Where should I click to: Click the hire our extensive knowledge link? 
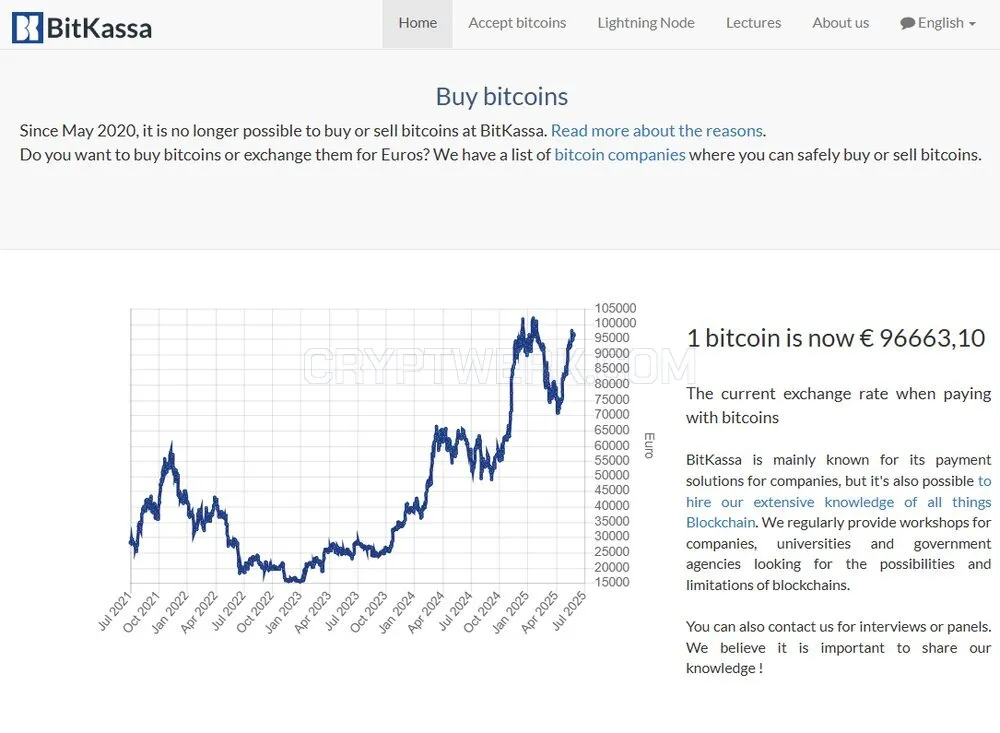coord(839,501)
